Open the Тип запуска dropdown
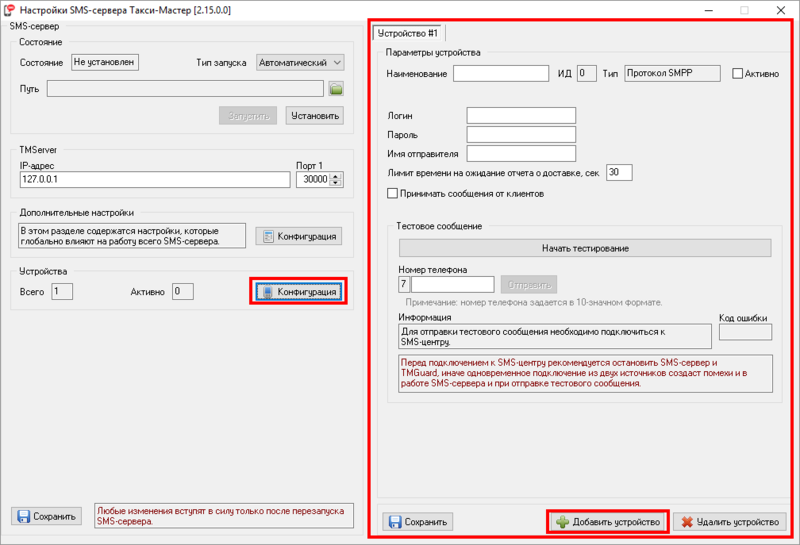The image size is (800, 545). [300, 62]
